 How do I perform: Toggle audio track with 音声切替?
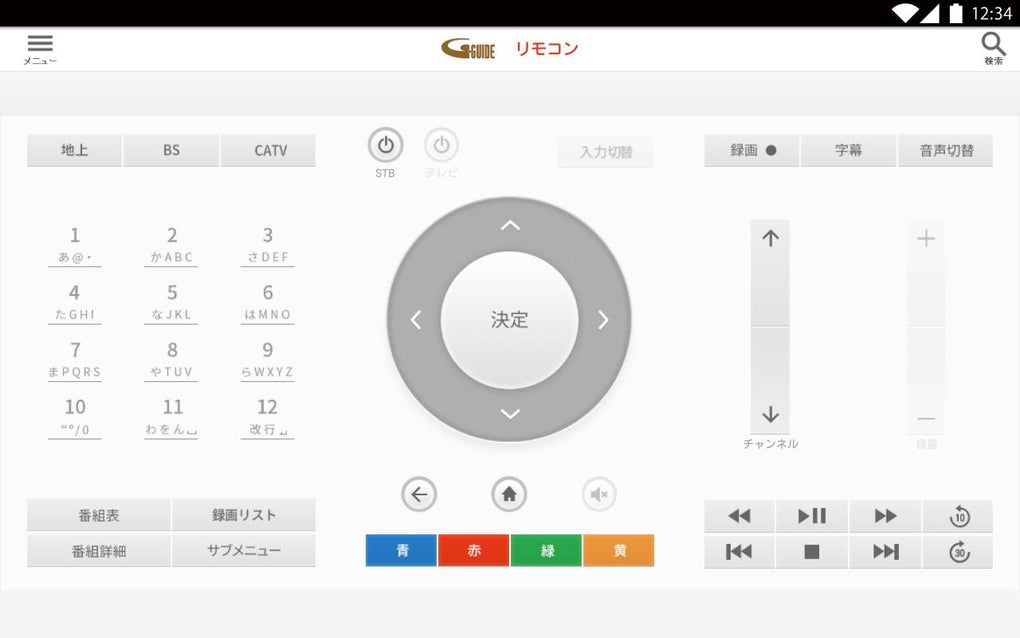tap(945, 150)
